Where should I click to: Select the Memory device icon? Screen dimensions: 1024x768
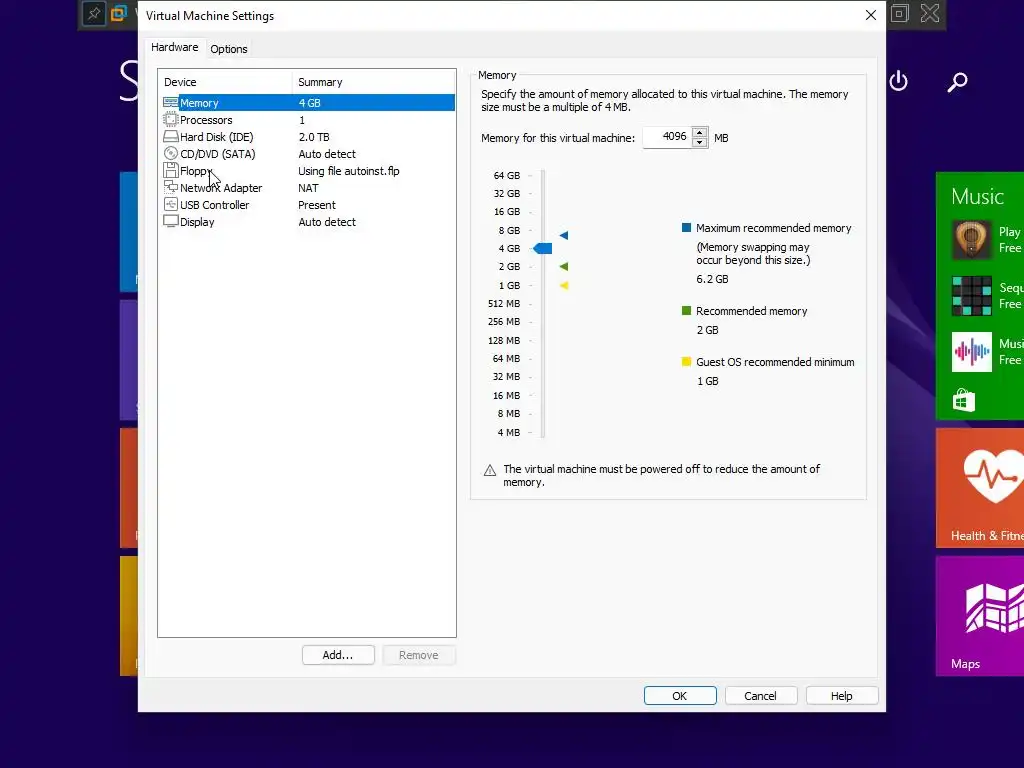(170, 103)
